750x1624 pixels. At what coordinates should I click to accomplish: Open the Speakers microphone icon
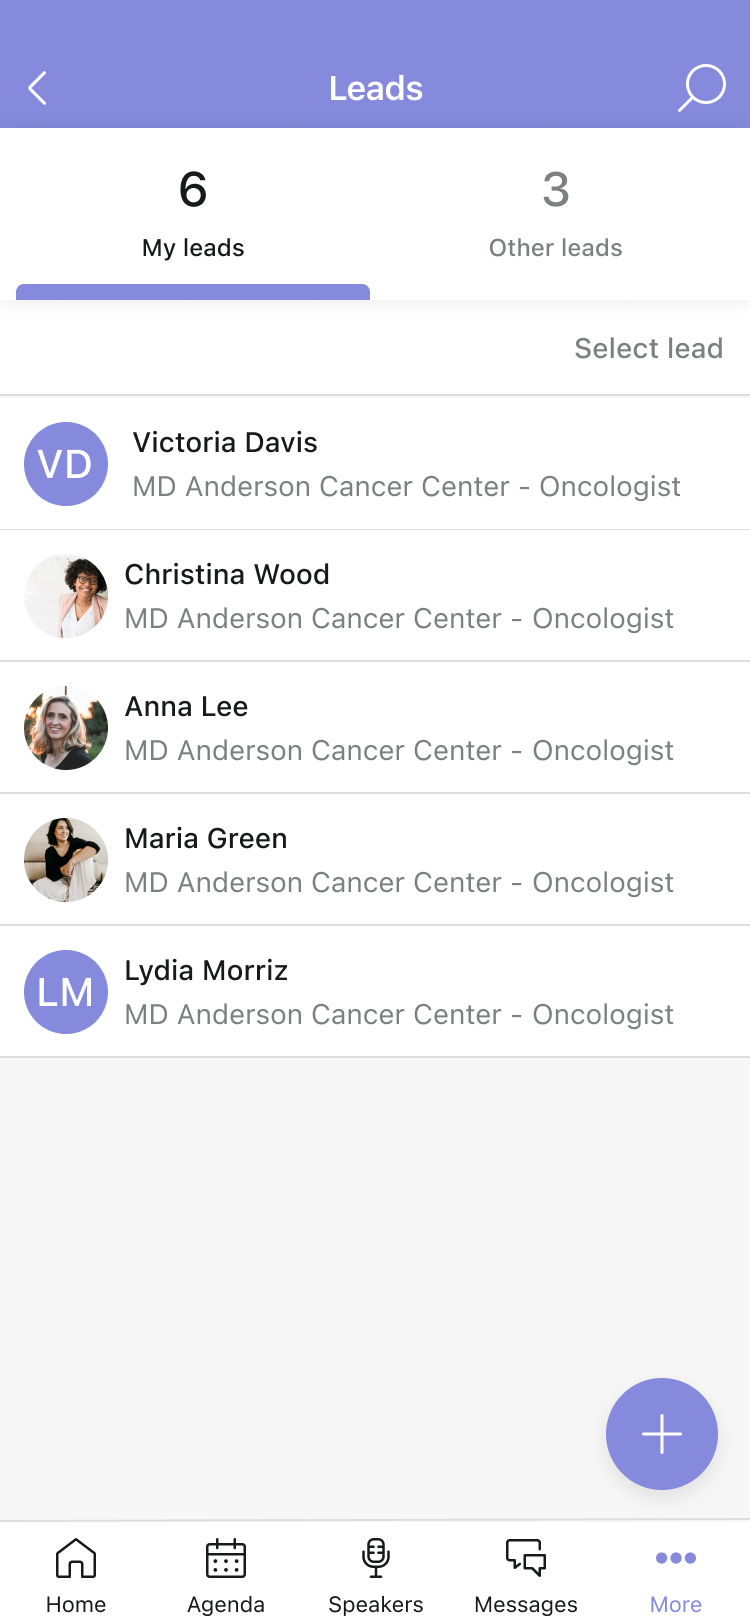pyautogui.click(x=376, y=1558)
